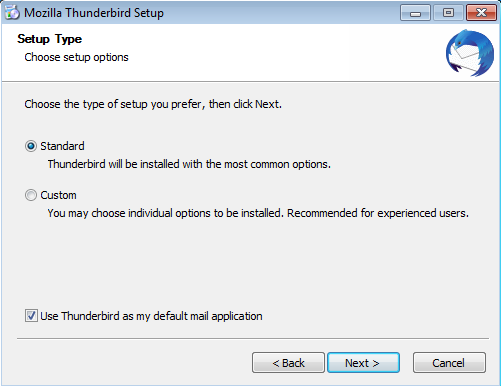Click the "Mozilla Thunderbird Setup" title bar text
Image resolution: width=501 pixels, height=386 pixels.
click(x=94, y=13)
